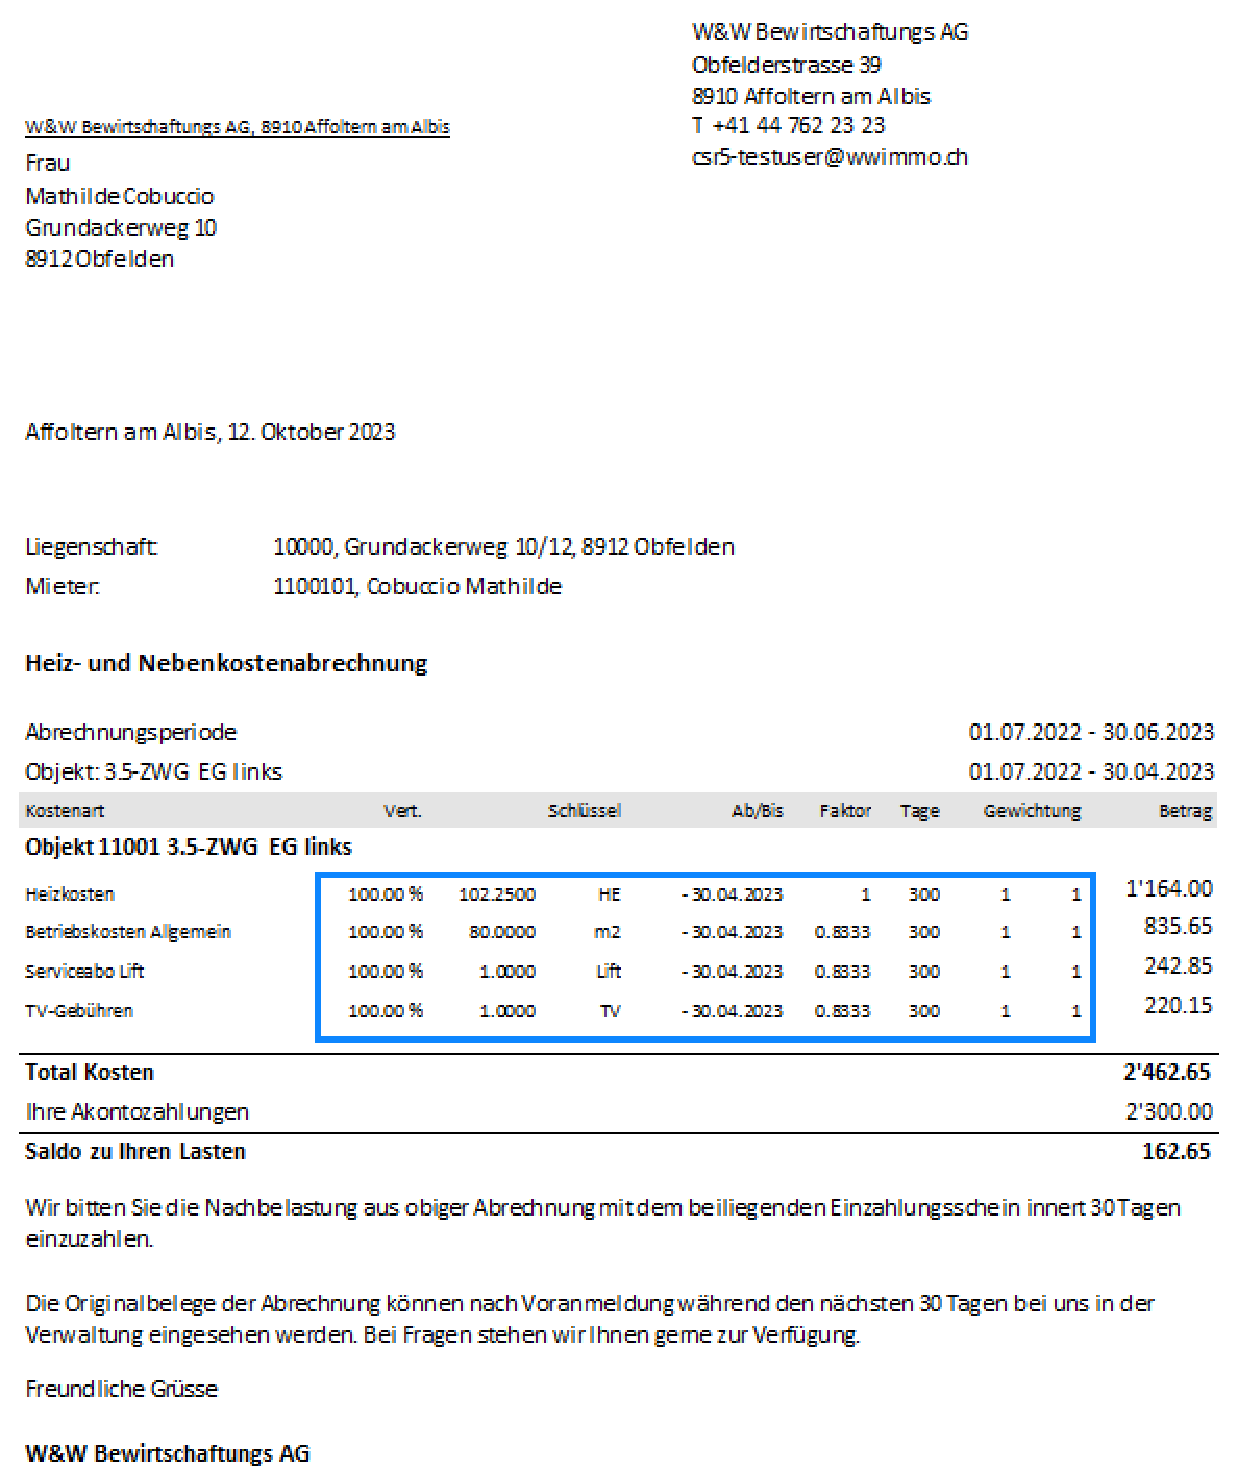Image resolution: width=1238 pixels, height=1472 pixels.
Task: Click recipient city '8912 Obfelden'
Action: [100, 259]
